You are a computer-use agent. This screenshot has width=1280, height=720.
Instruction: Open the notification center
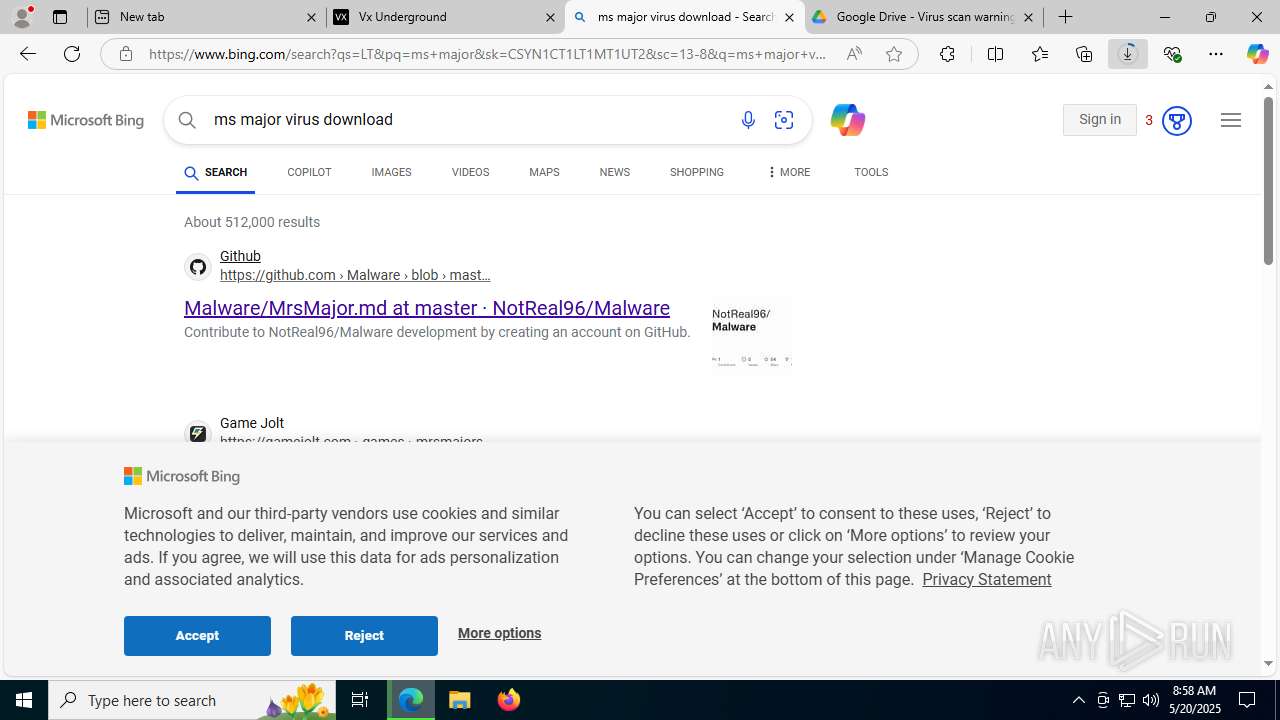pyautogui.click(x=1248, y=700)
